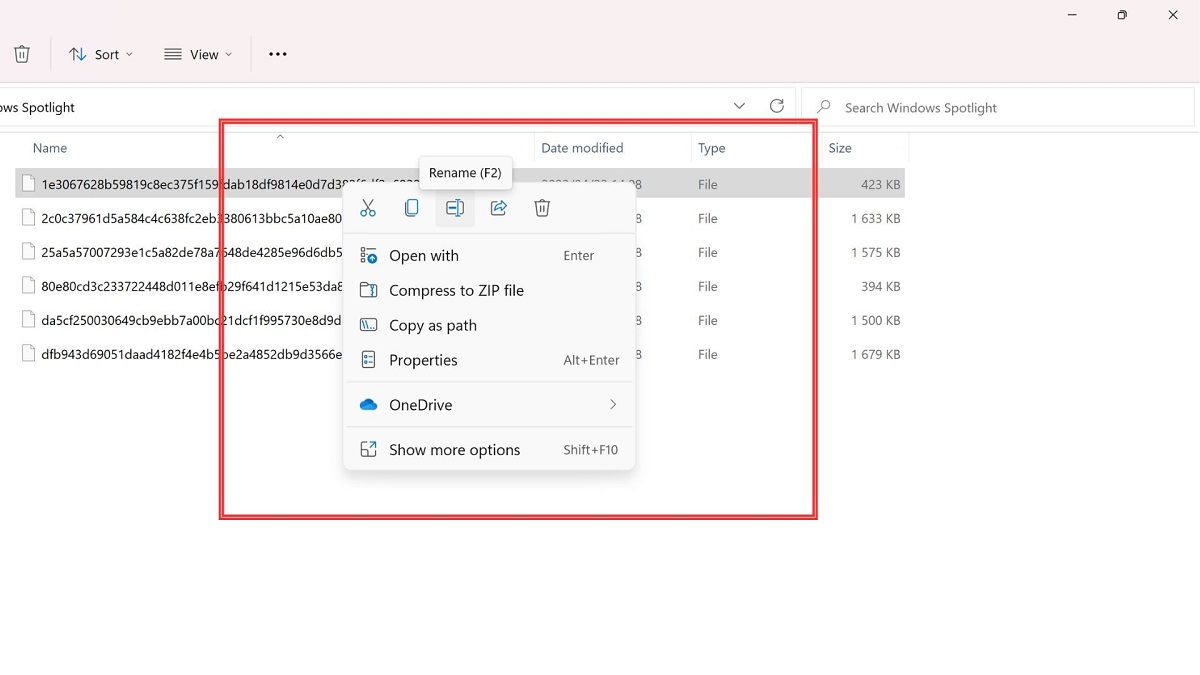Open the Sort dropdown

tap(100, 54)
